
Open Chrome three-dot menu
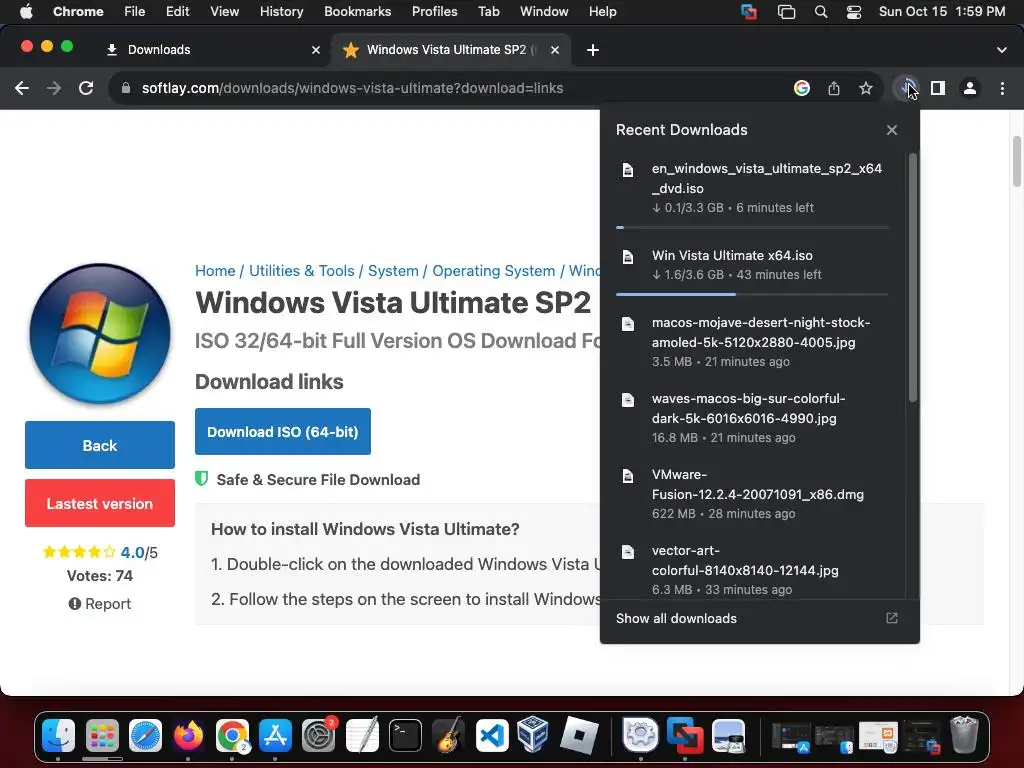click(x=1002, y=88)
